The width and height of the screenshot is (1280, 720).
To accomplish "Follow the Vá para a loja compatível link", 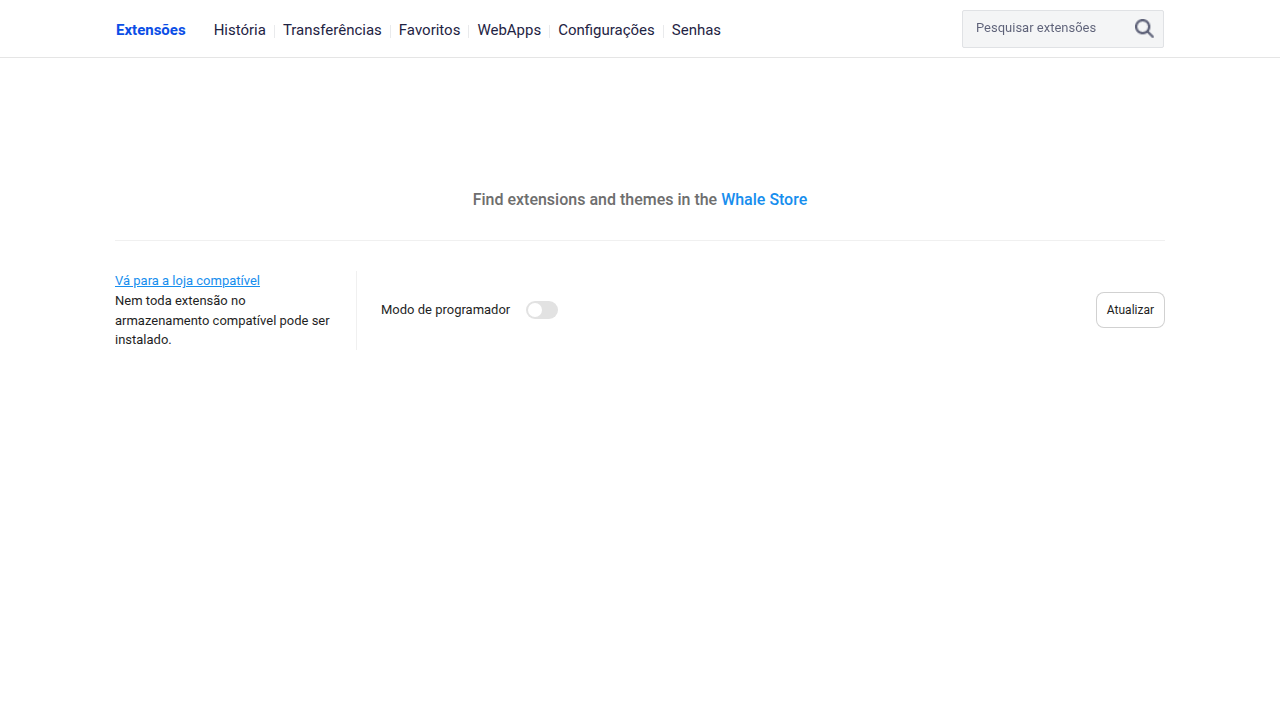I will point(187,281).
